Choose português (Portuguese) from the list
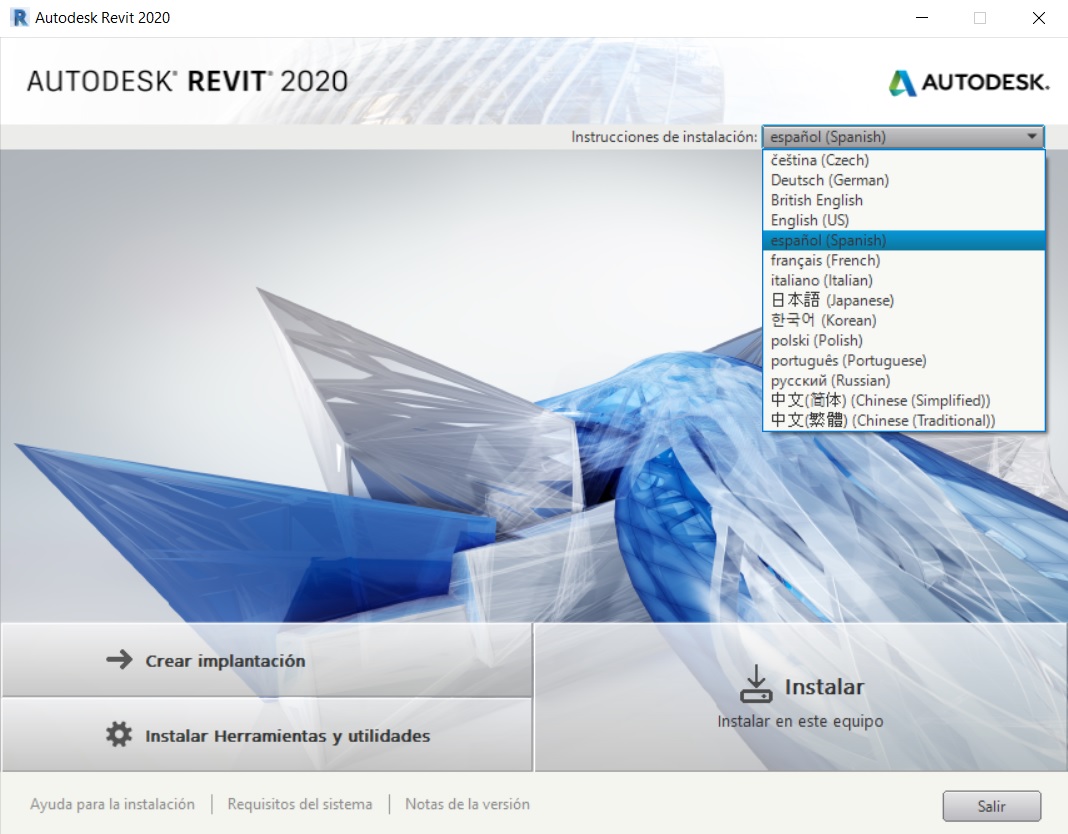The height and width of the screenshot is (834, 1068). 903,360
